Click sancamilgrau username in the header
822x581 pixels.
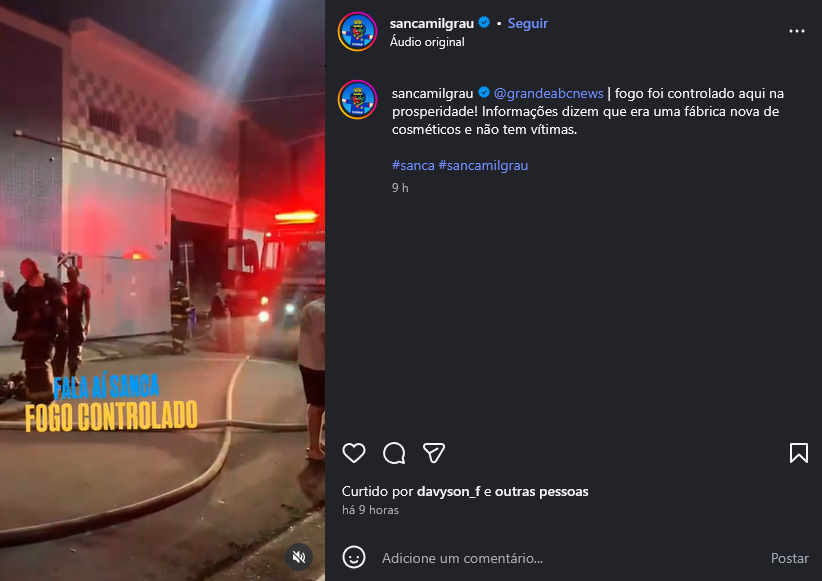pyautogui.click(x=431, y=24)
